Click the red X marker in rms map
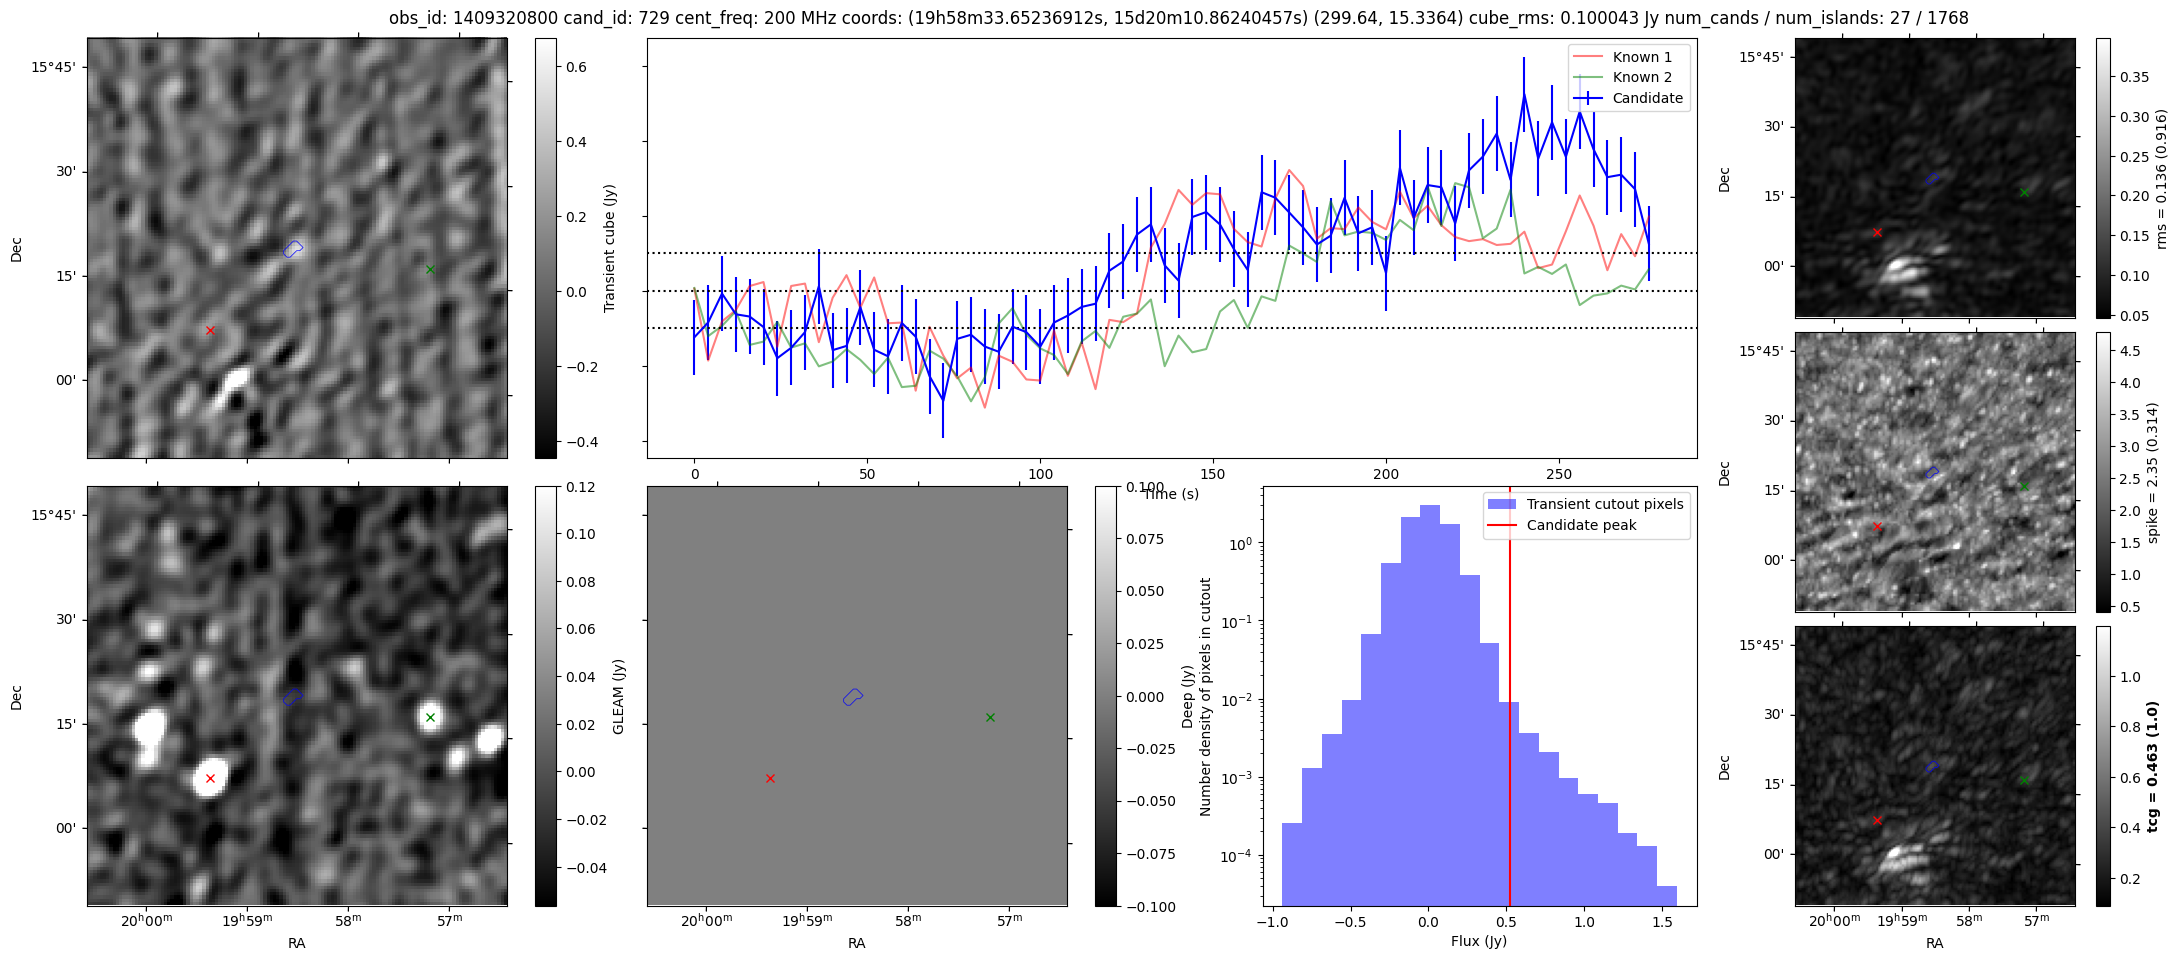The image size is (2179, 960). point(1877,232)
